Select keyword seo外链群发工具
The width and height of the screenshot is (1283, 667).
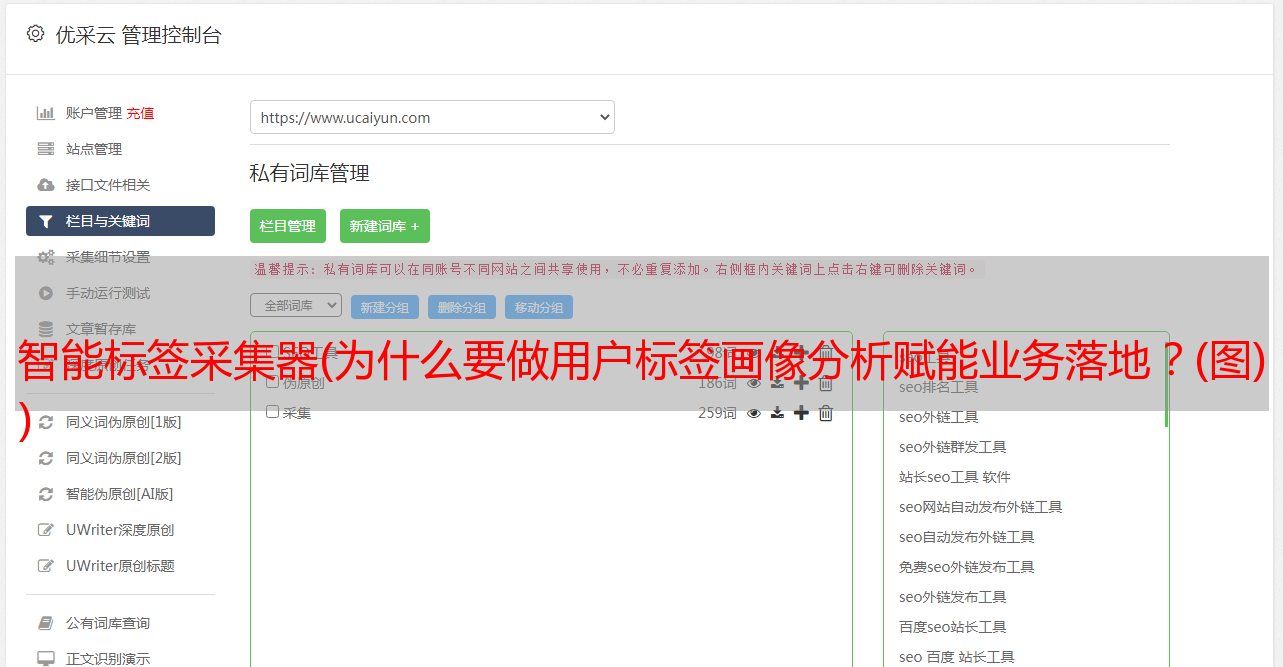(952, 447)
